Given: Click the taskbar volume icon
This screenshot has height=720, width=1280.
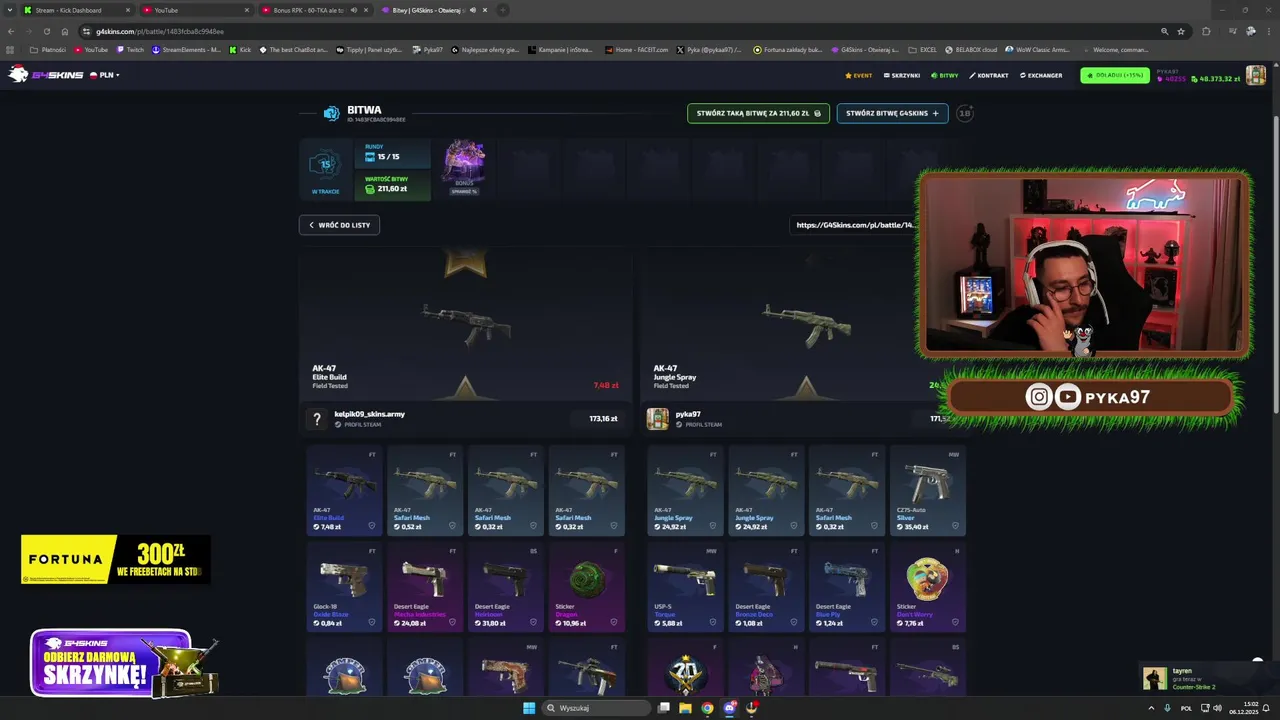Looking at the screenshot, I should point(1216,708).
